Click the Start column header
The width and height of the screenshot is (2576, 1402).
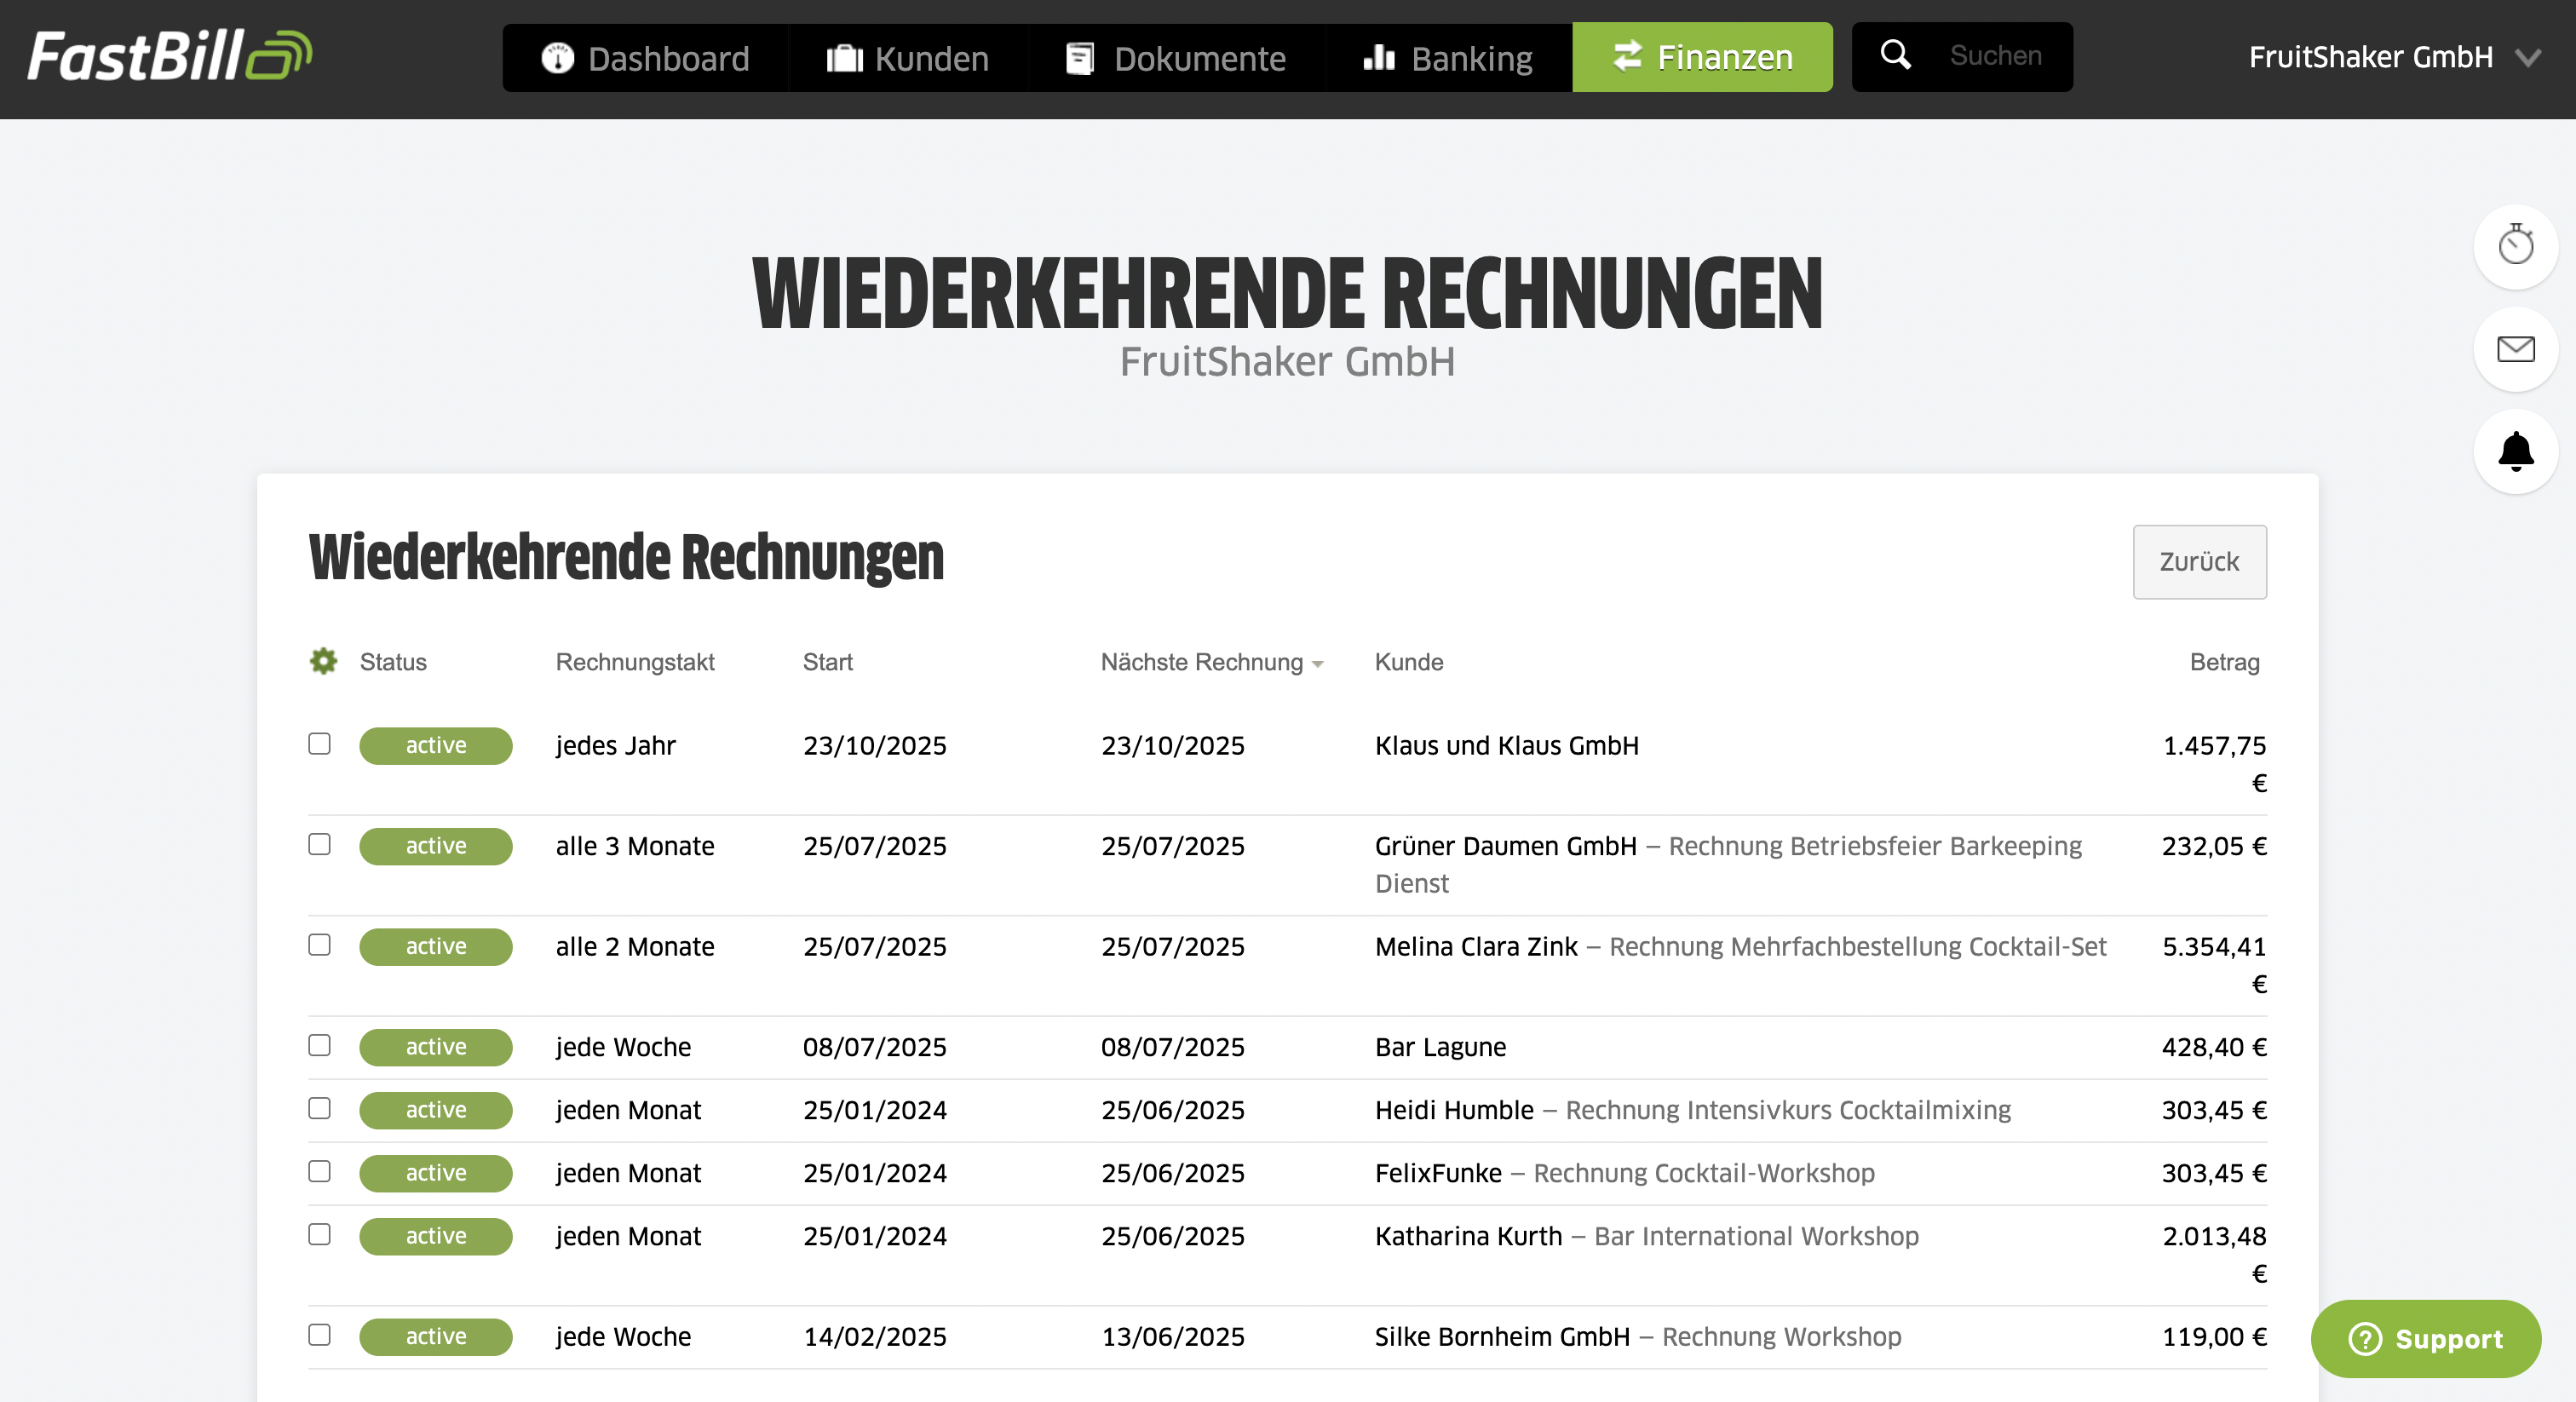click(828, 662)
